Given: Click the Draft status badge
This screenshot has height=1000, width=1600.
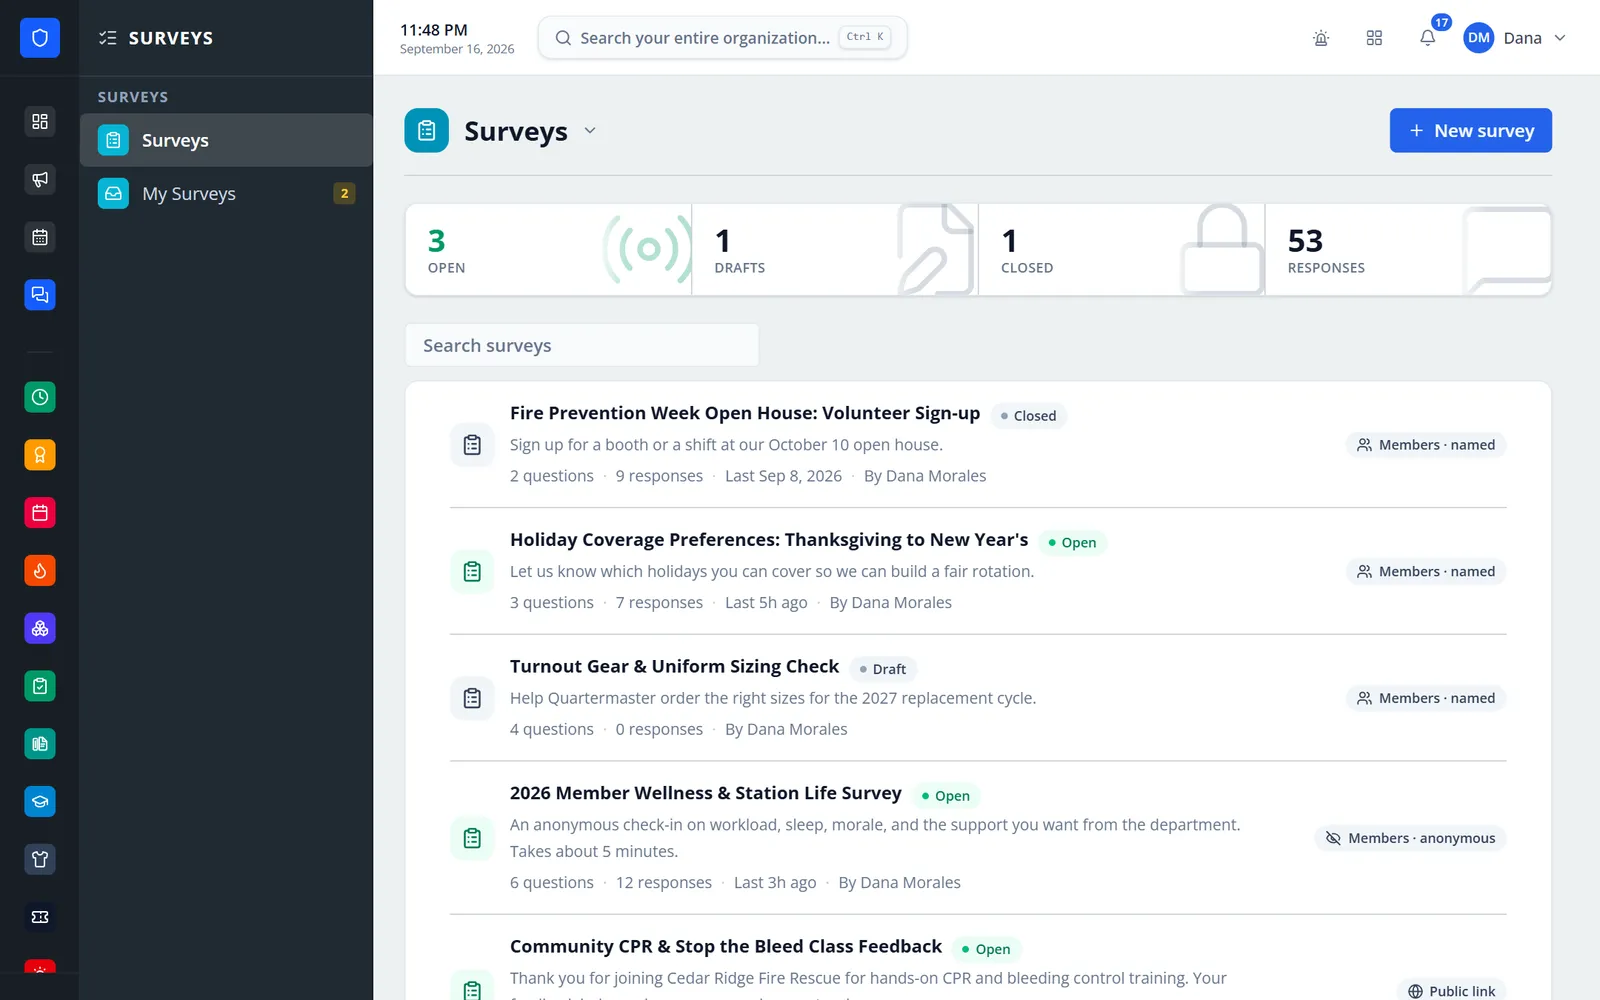Looking at the screenshot, I should 883,669.
